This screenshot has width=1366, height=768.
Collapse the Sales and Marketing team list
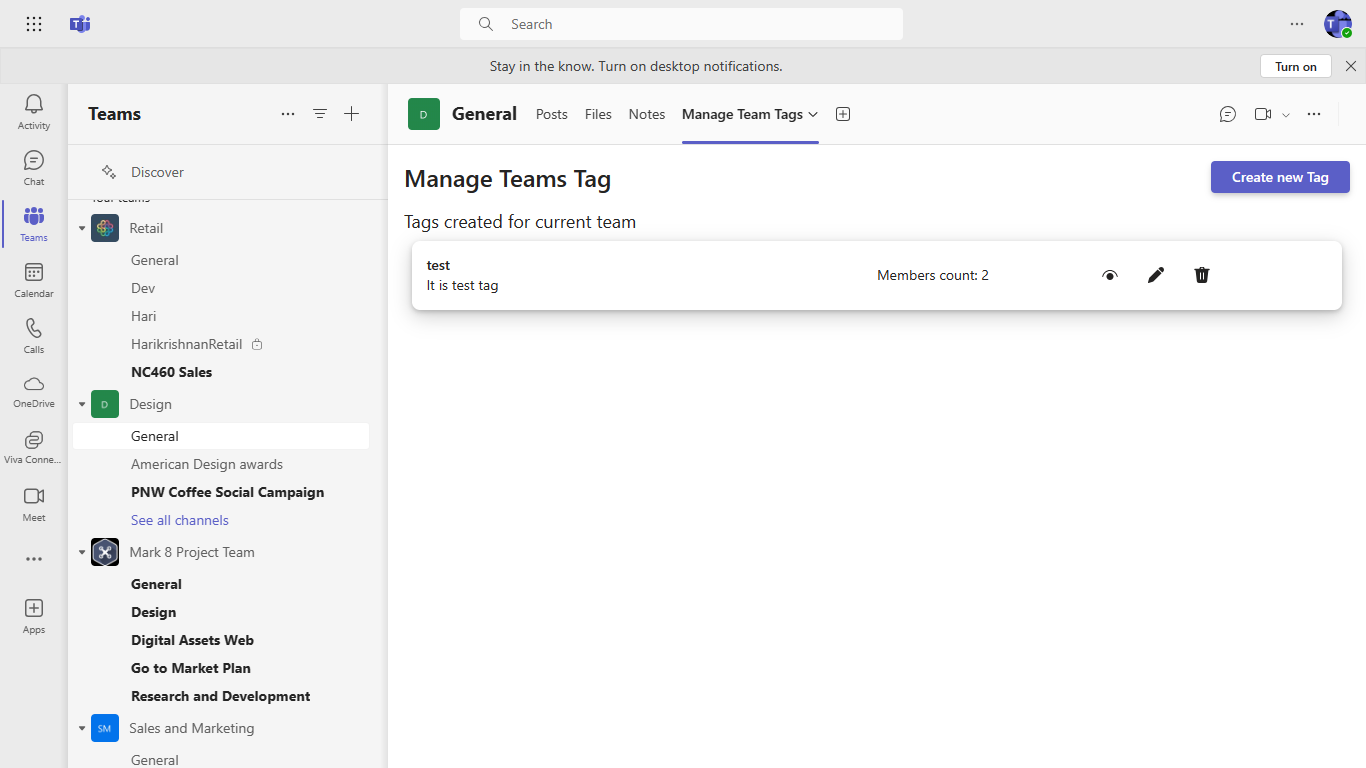(82, 729)
